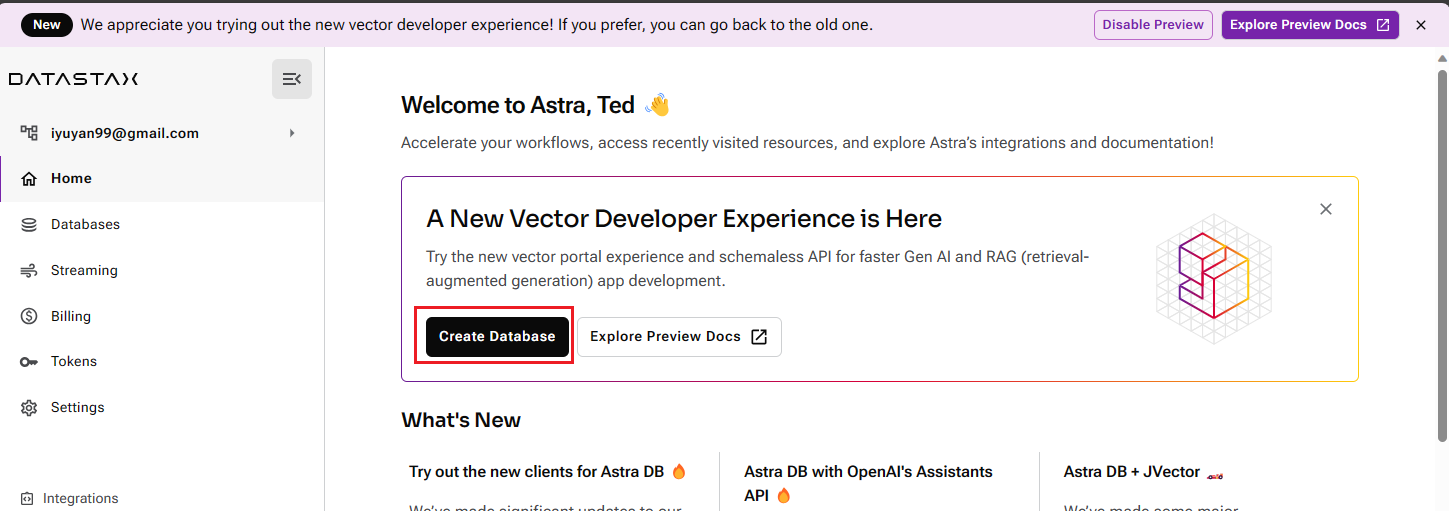Click external-link icon in banner's Explore Preview Docs
The height and width of the screenshot is (511, 1449).
(1383, 25)
